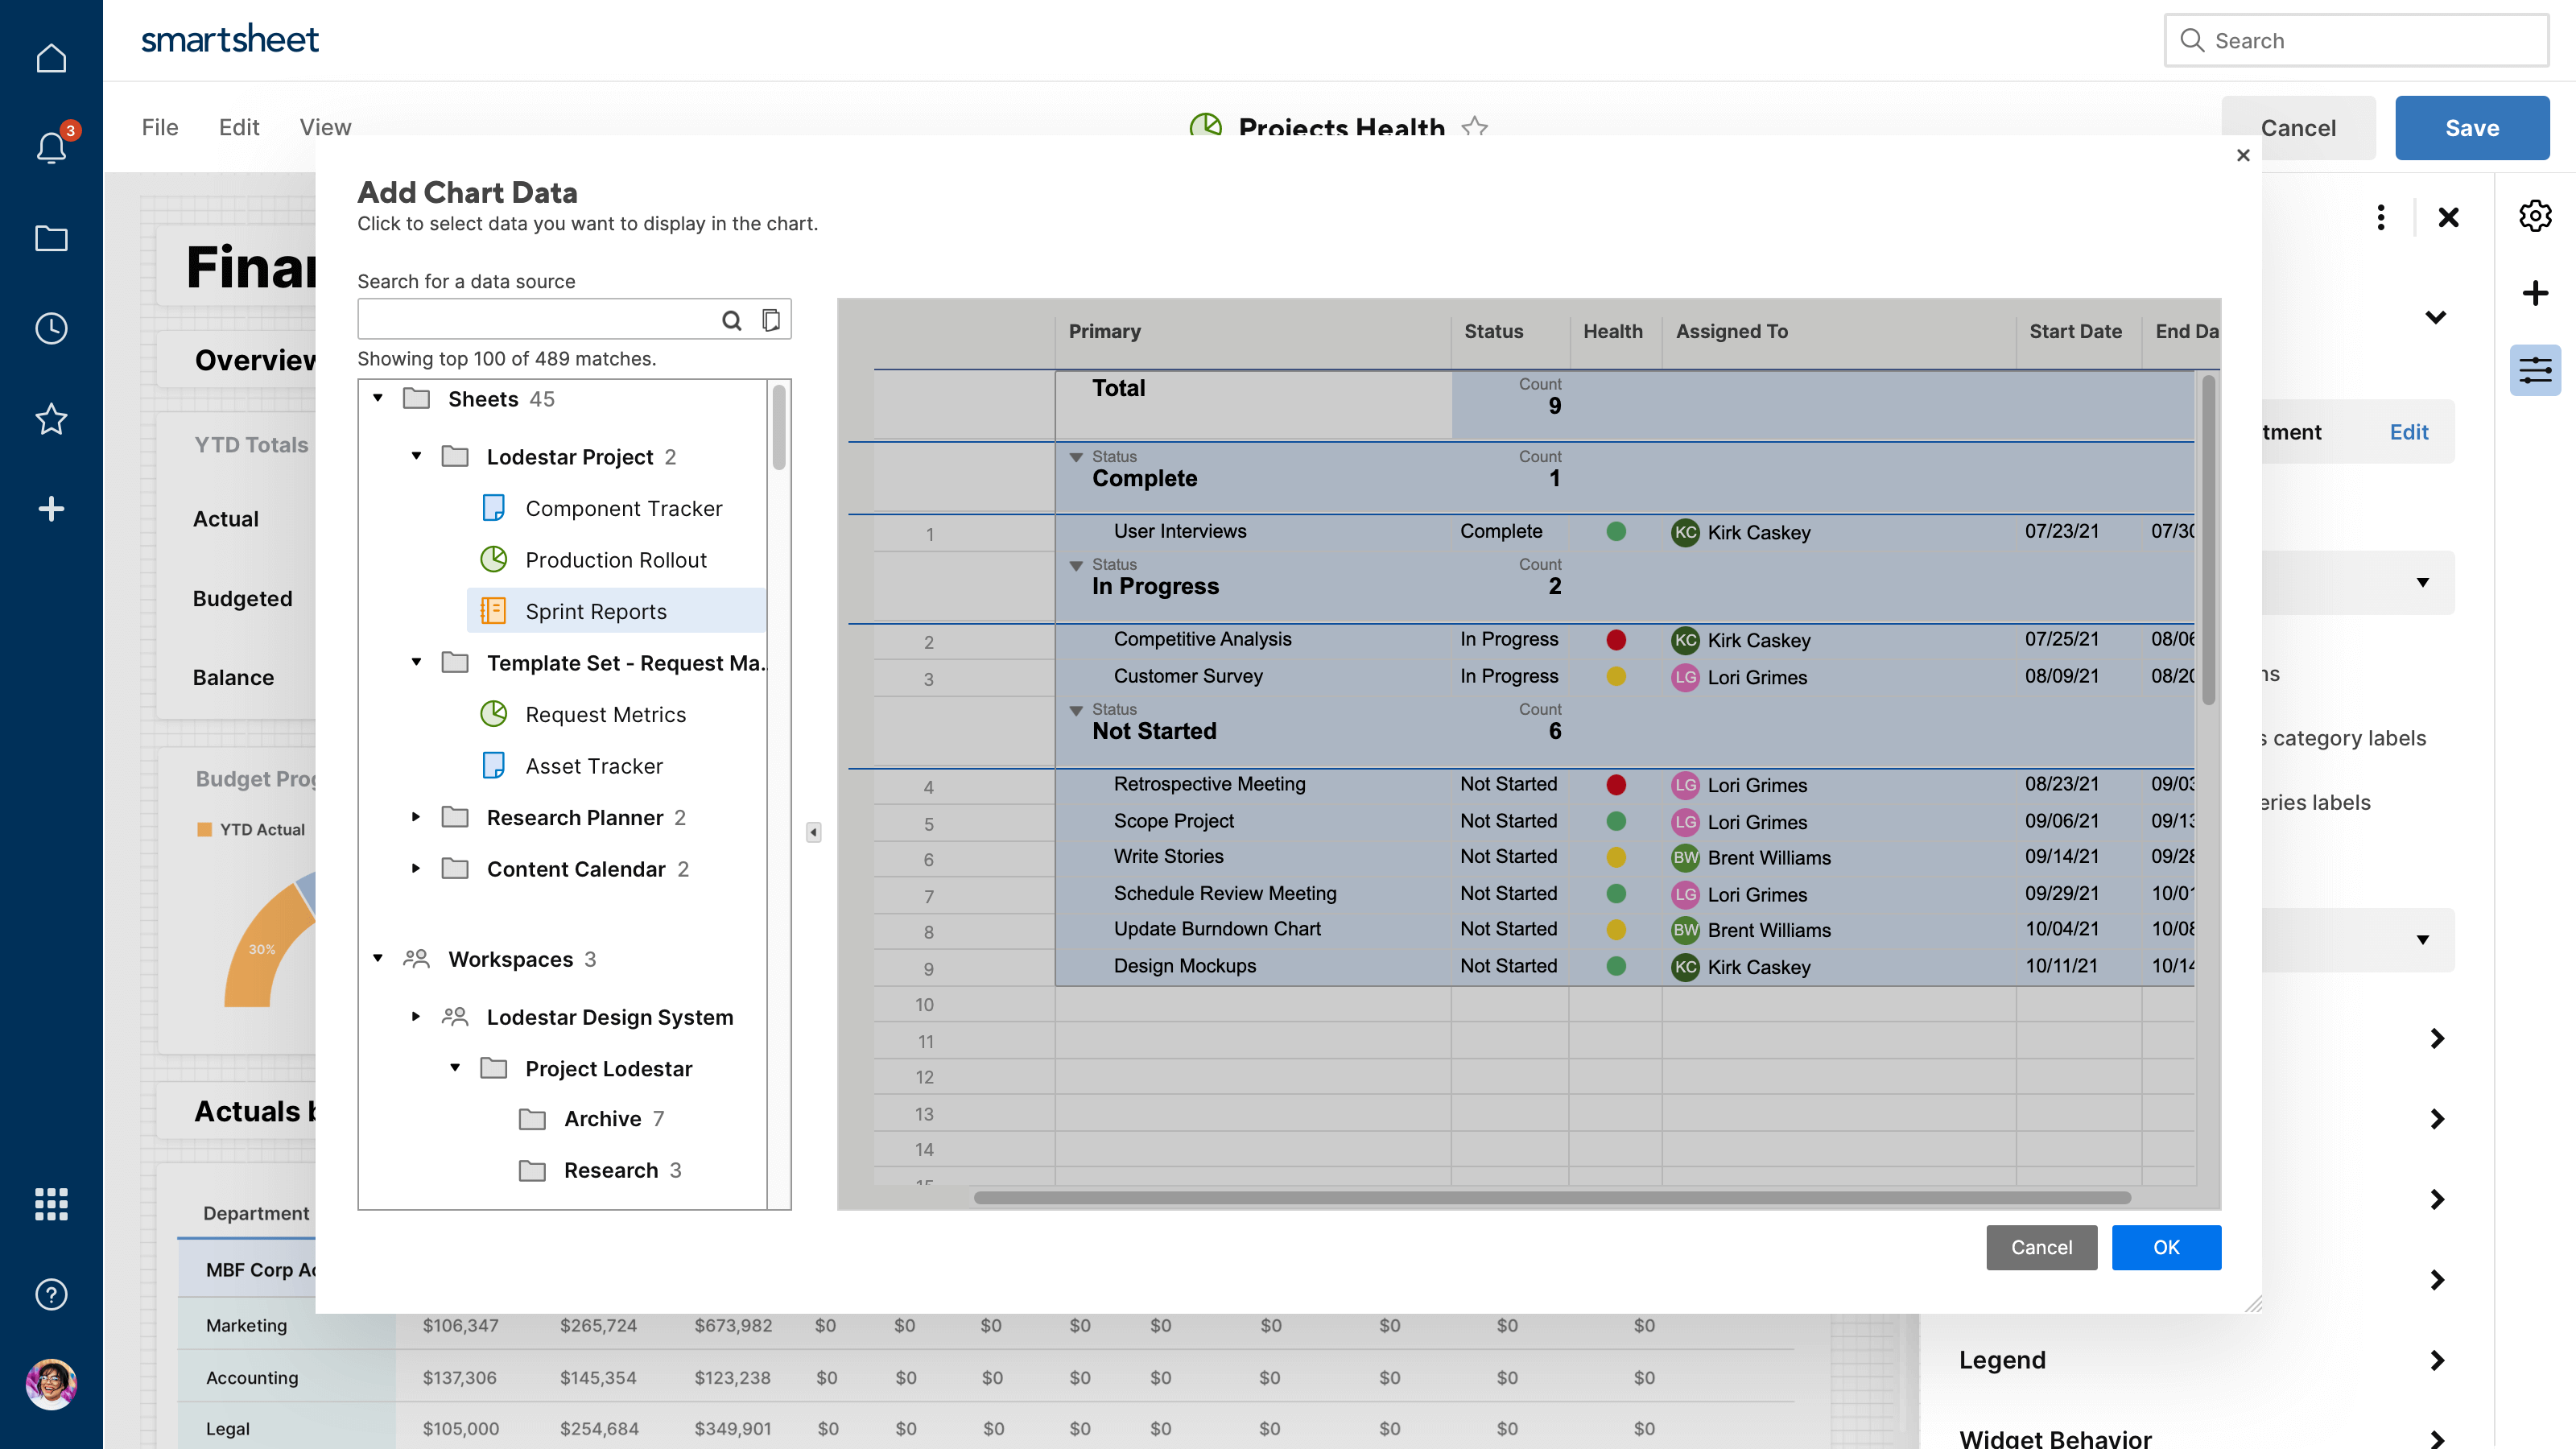The height and width of the screenshot is (1449, 2576).
Task: Open the Recents clock icon
Action: pyautogui.click(x=51, y=328)
